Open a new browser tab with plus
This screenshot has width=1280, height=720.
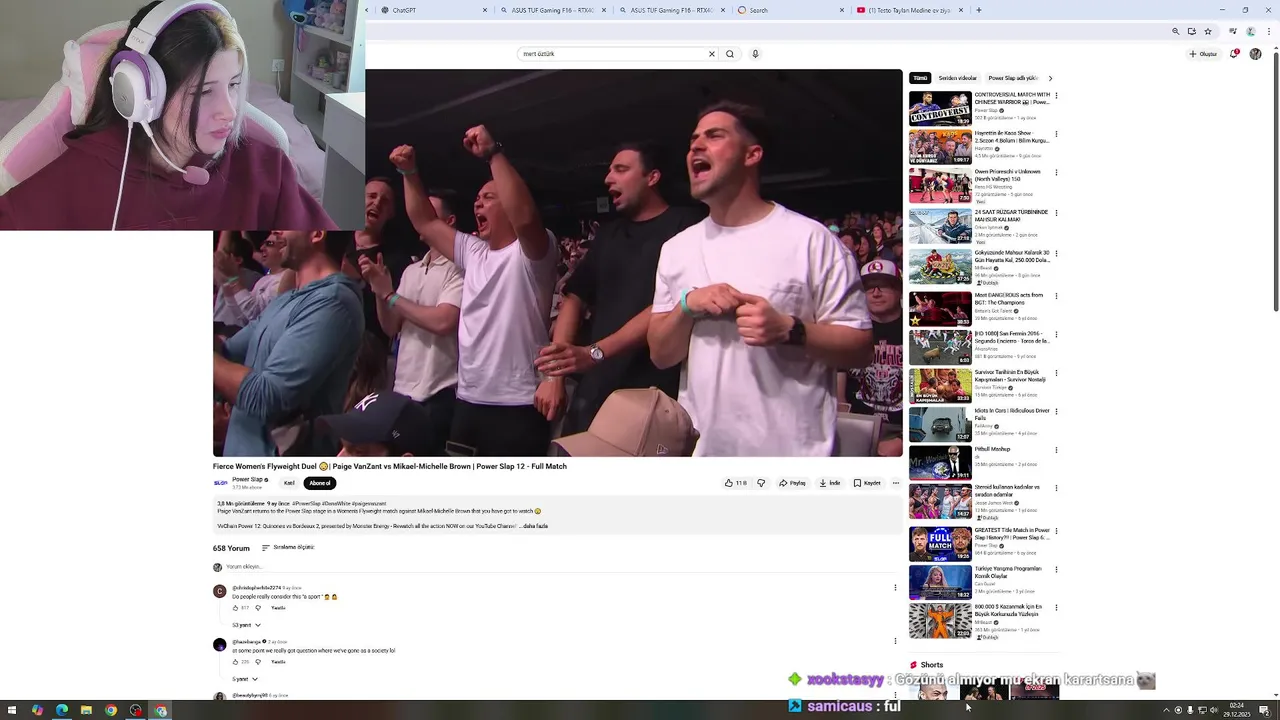tap(979, 10)
